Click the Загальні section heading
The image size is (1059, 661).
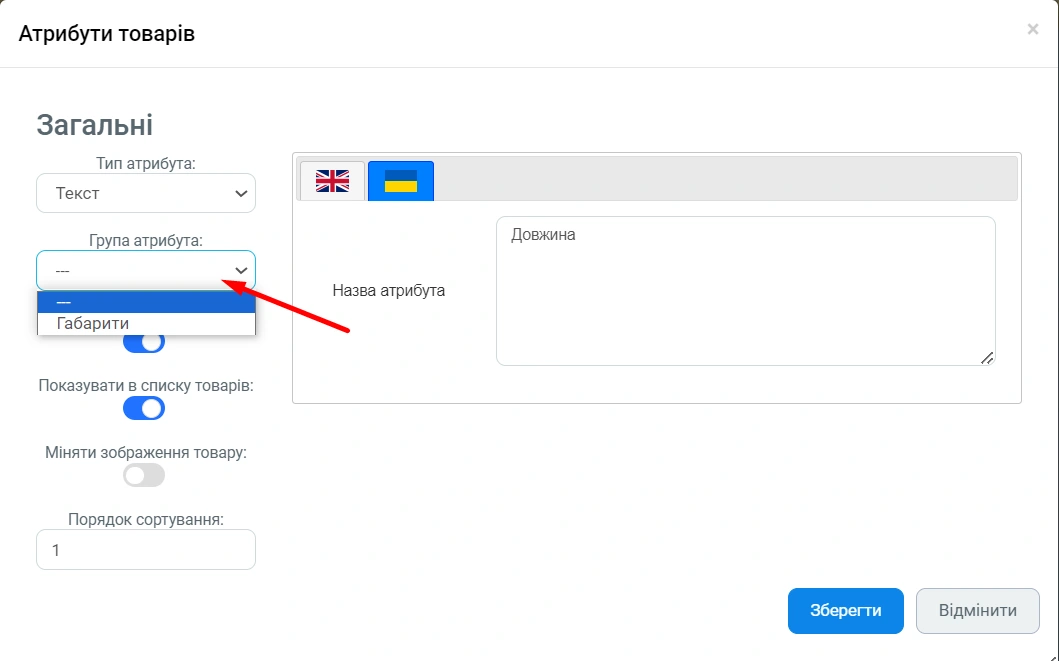[94, 125]
